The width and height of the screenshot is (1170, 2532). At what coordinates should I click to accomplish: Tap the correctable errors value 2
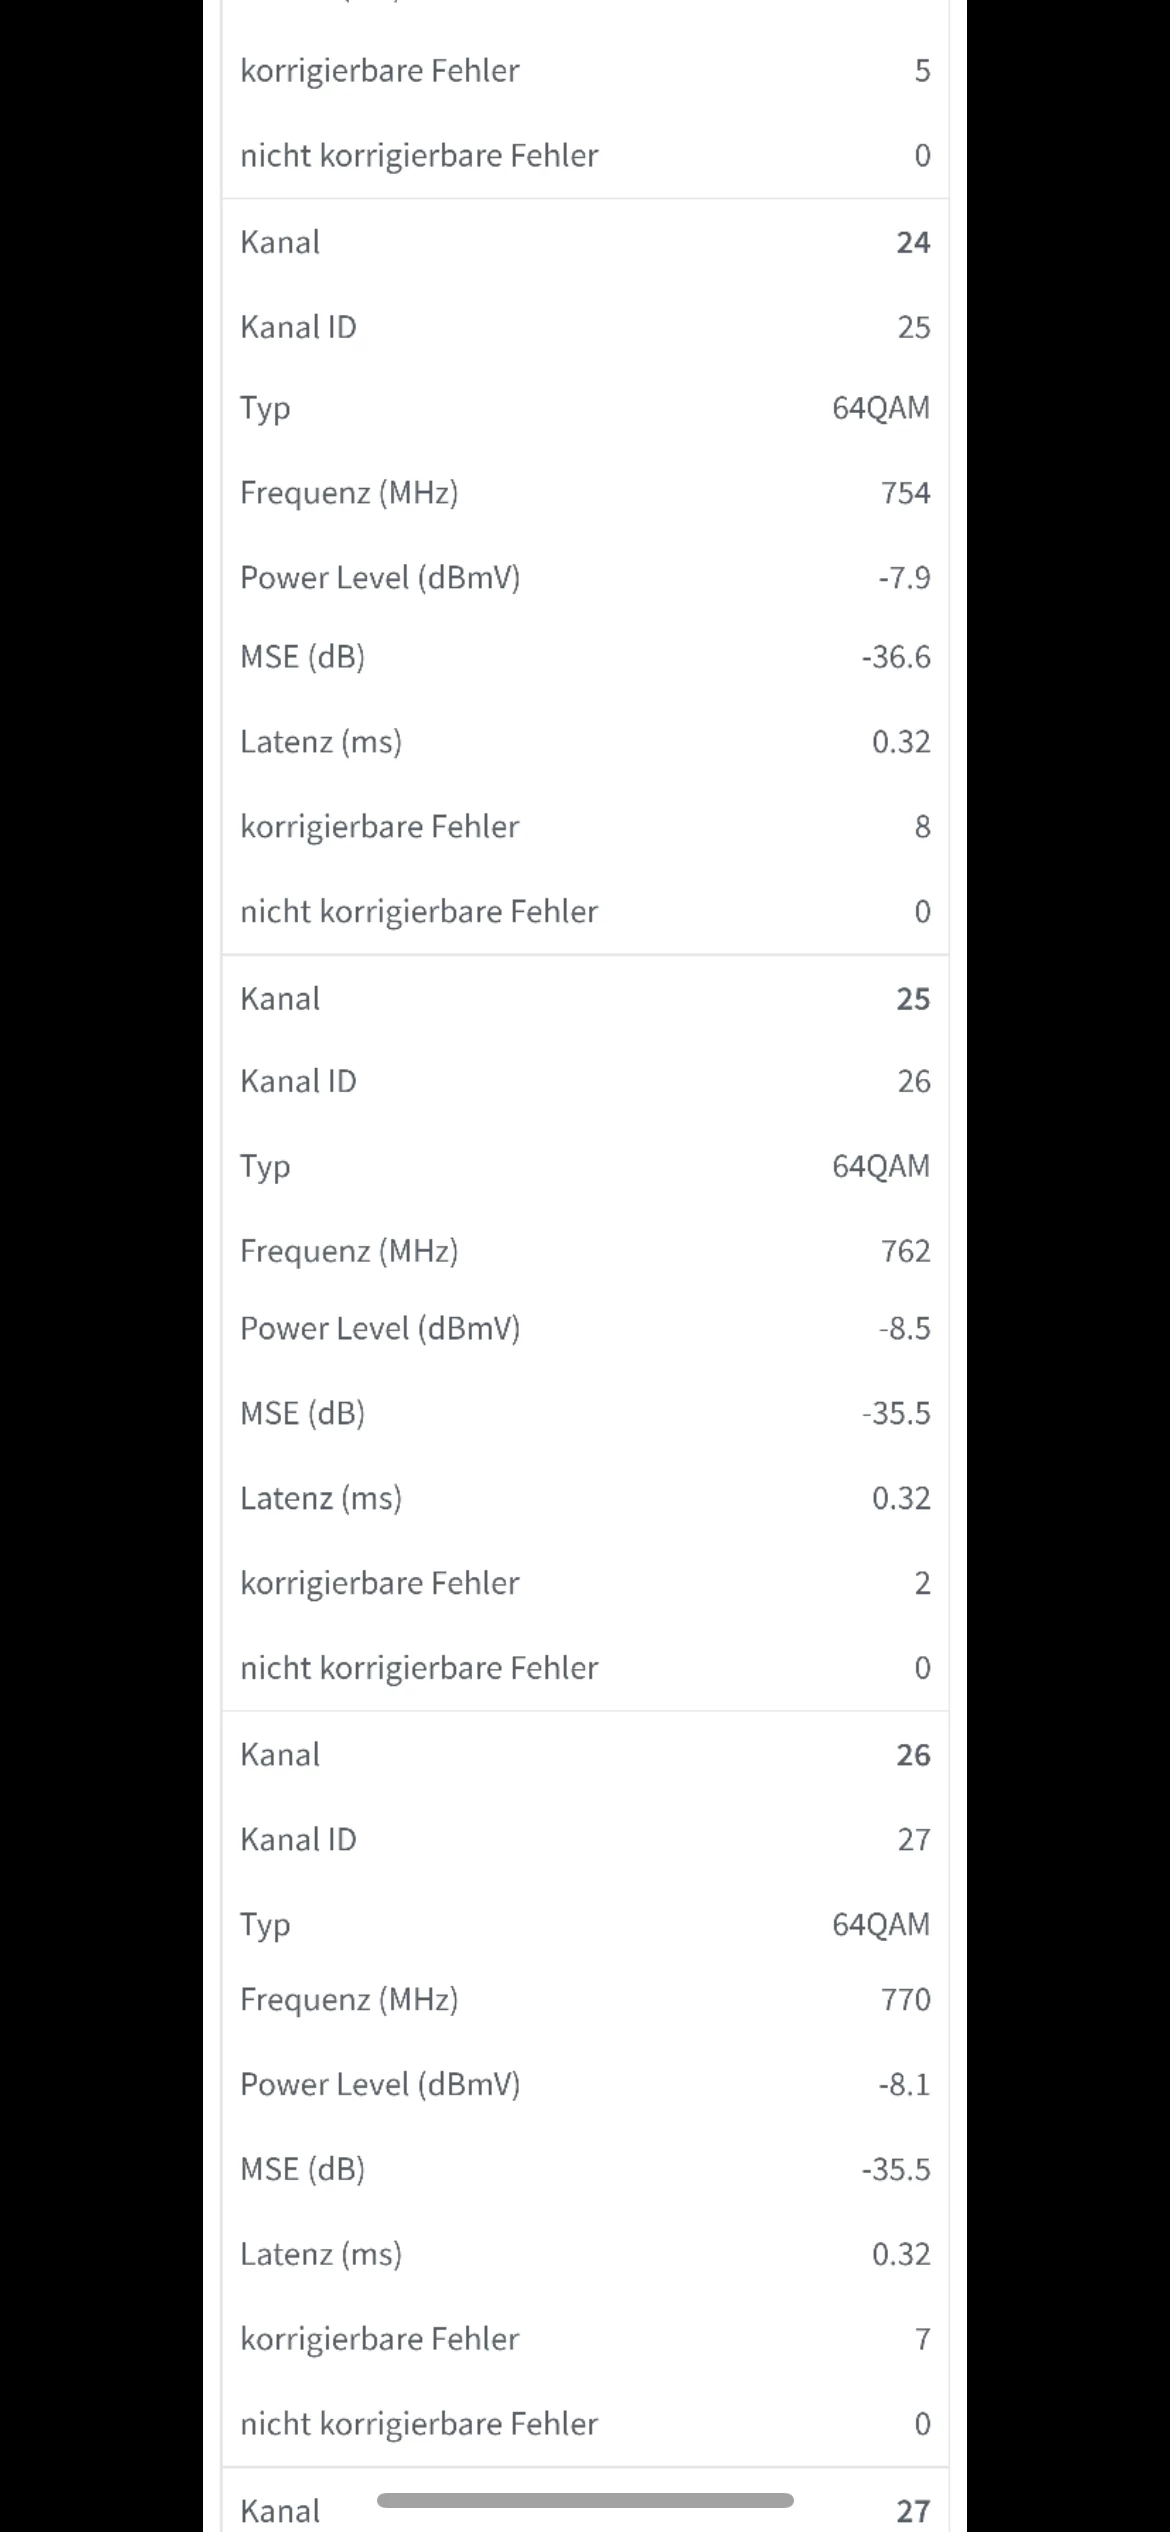922,1583
